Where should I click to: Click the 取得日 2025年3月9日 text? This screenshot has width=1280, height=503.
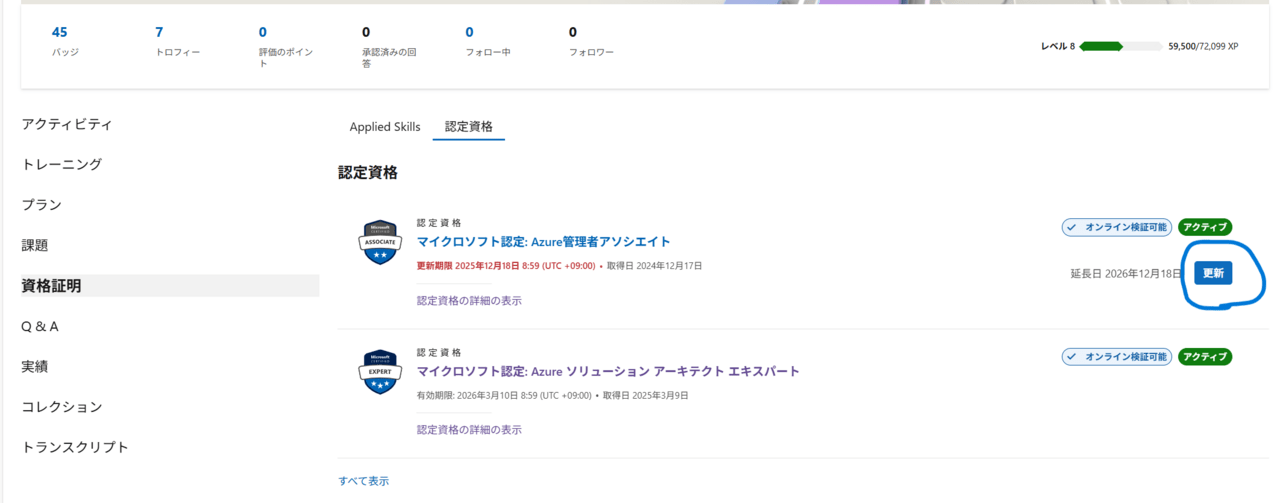[x=645, y=395]
